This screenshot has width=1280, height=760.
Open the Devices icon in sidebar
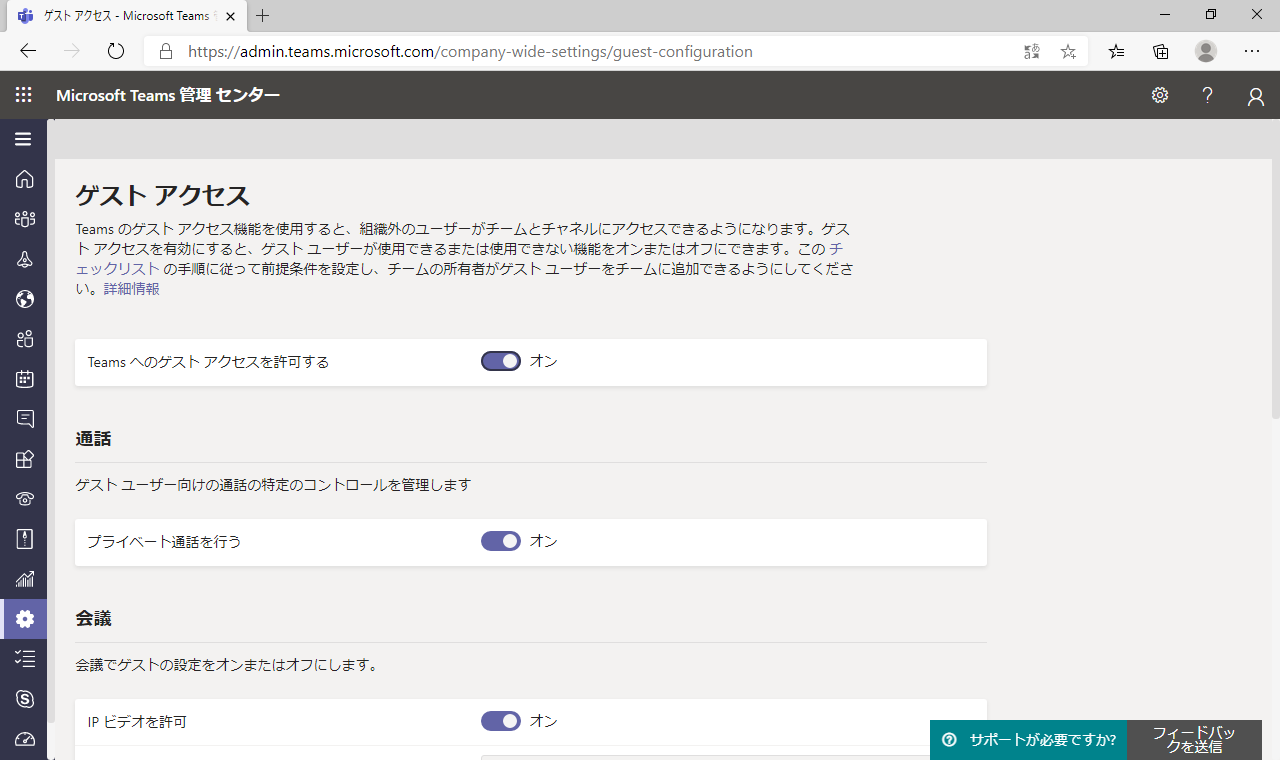pyautogui.click(x=25, y=259)
